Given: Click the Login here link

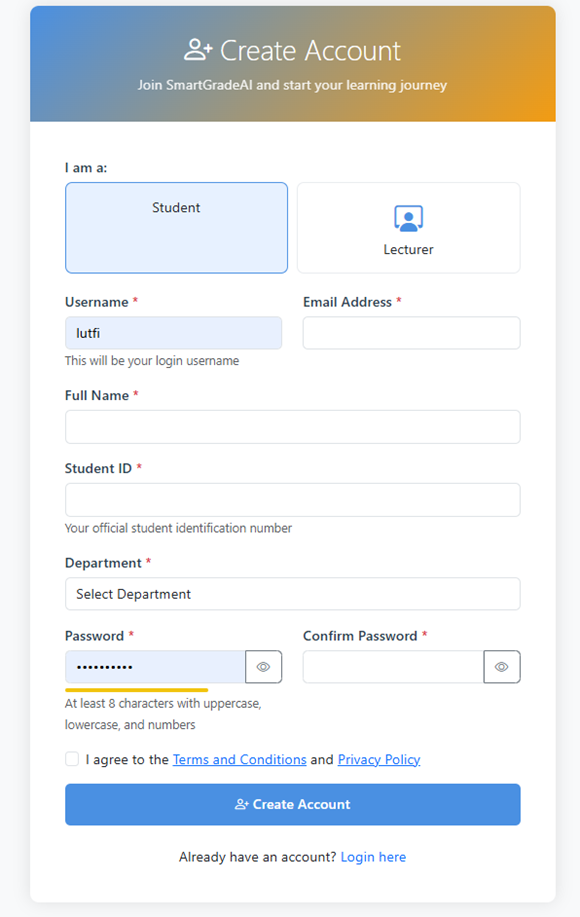Looking at the screenshot, I should click(x=373, y=856).
